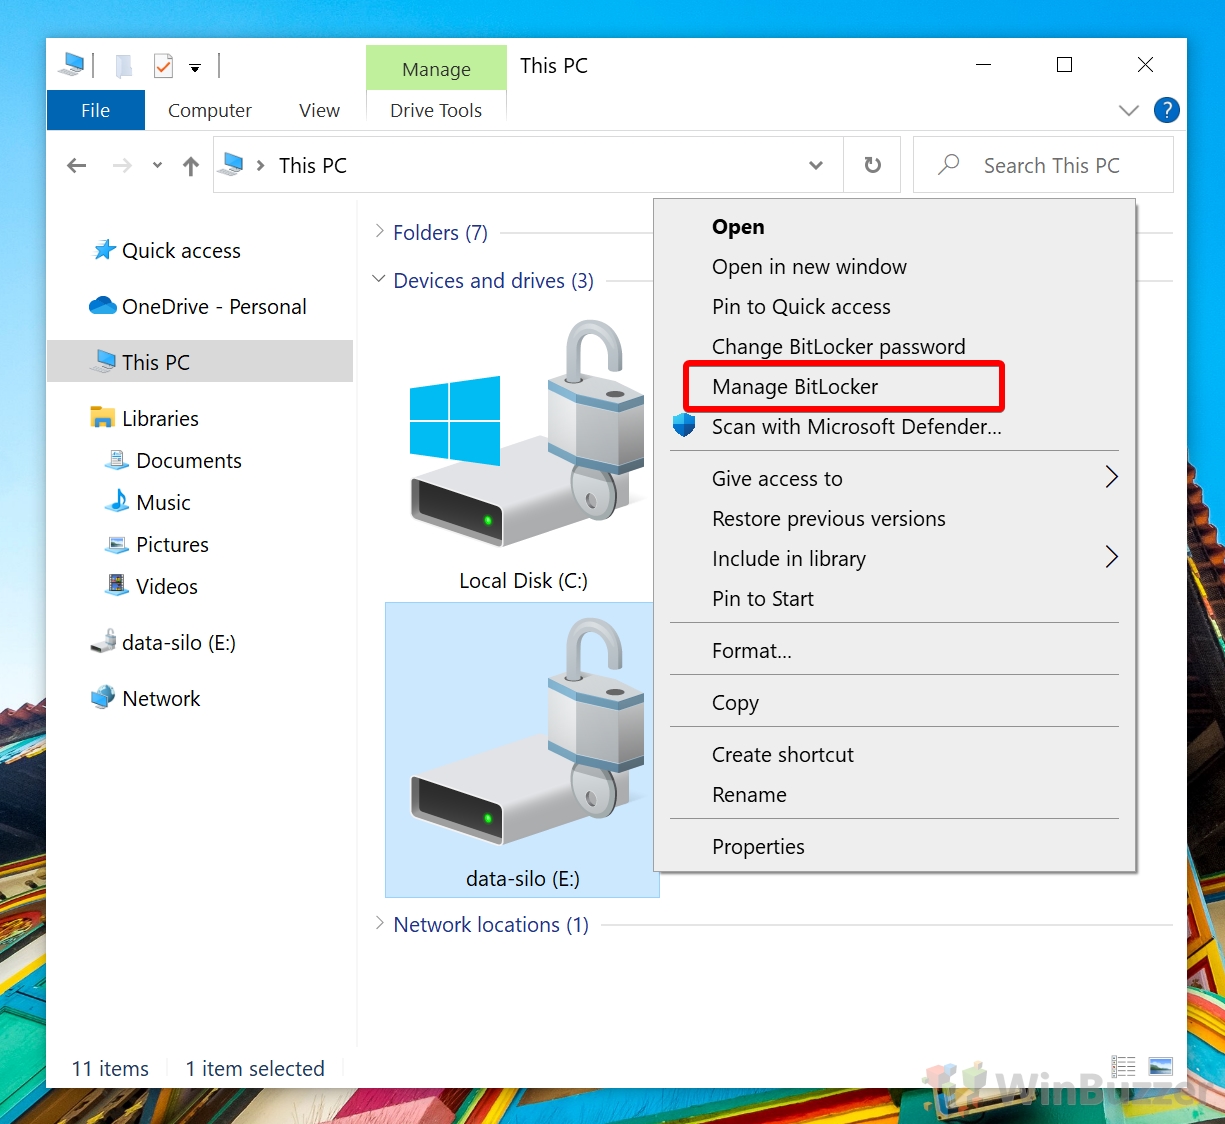Screen dimensions: 1225x1124
Task: Switch to the Drive Tools ribbon tab
Action: coord(435,110)
